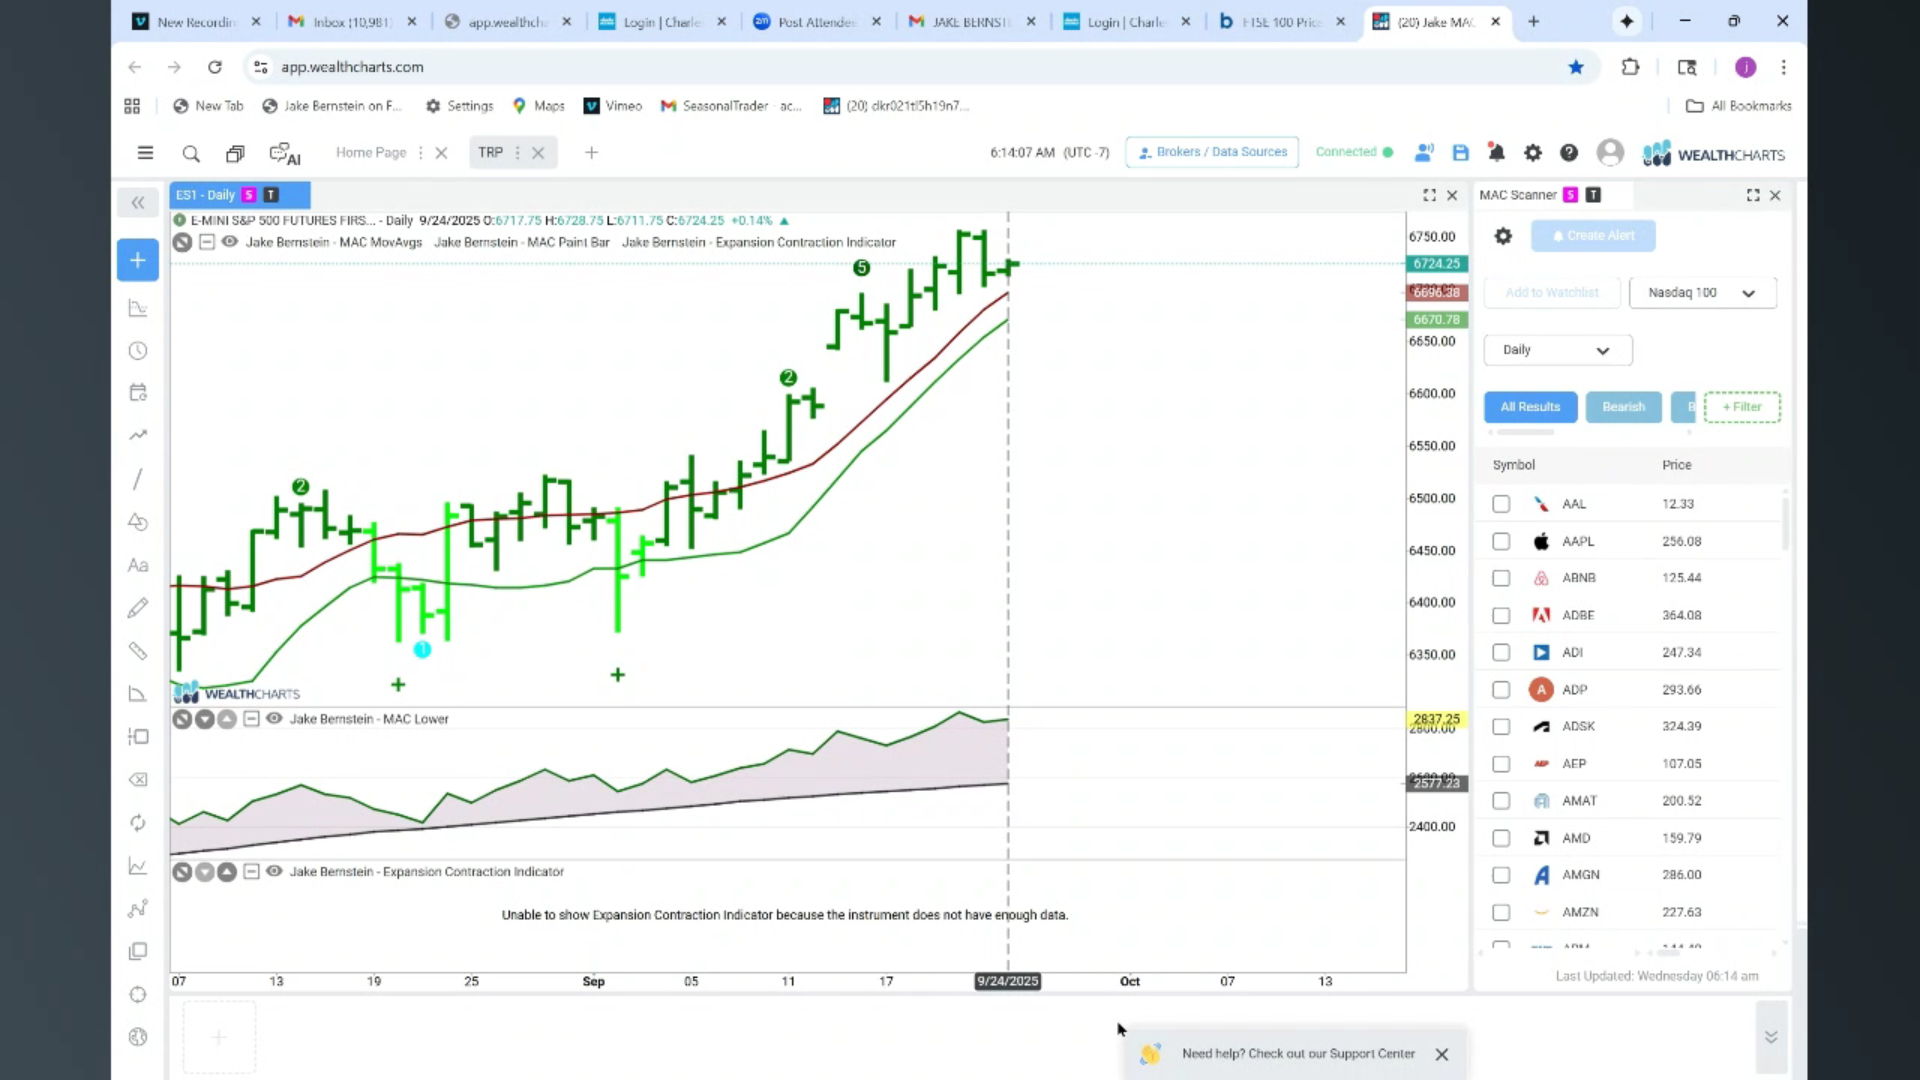This screenshot has width=1920, height=1080.
Task: Open MAC Scanner settings gear
Action: click(1503, 236)
